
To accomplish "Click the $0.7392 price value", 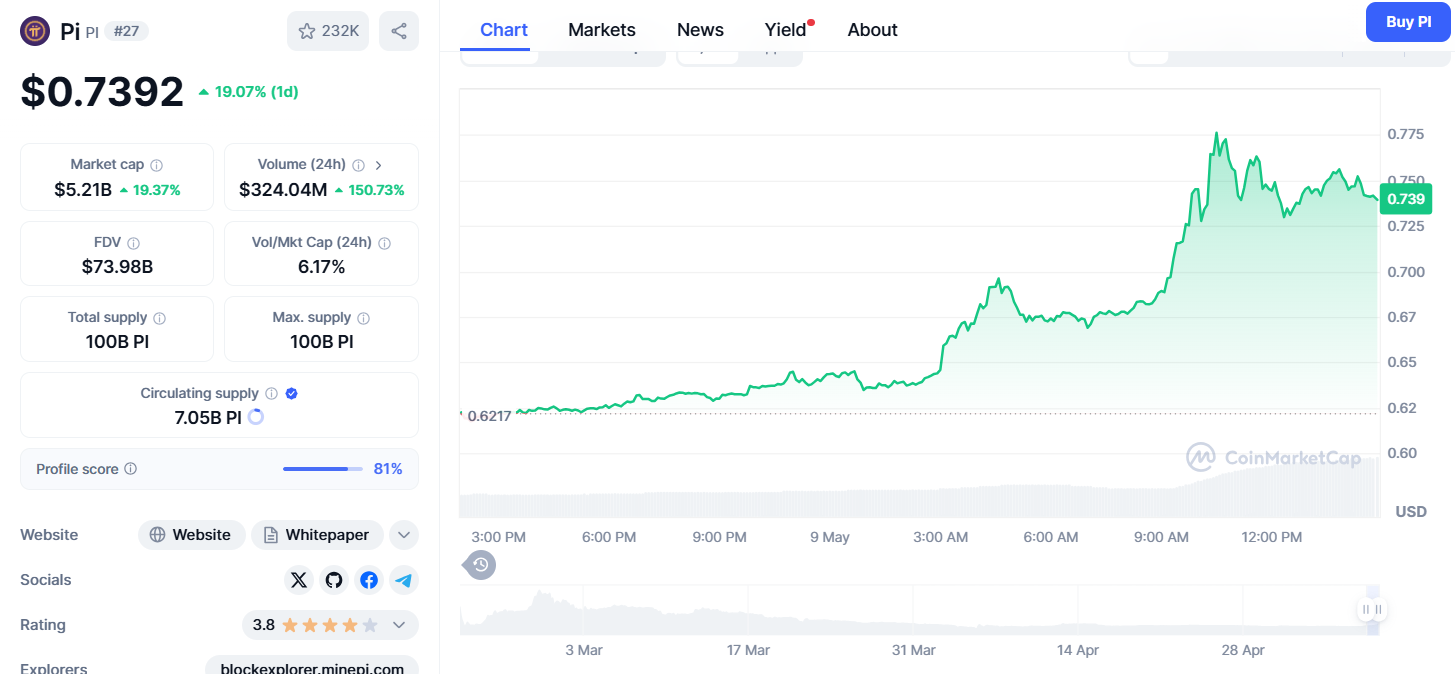I will pyautogui.click(x=102, y=92).
